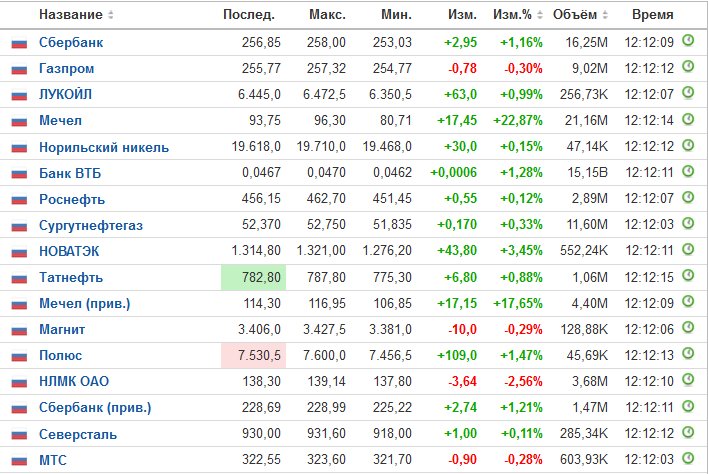
Task: Click the Russian flag next to Газпром
Action: [19, 70]
